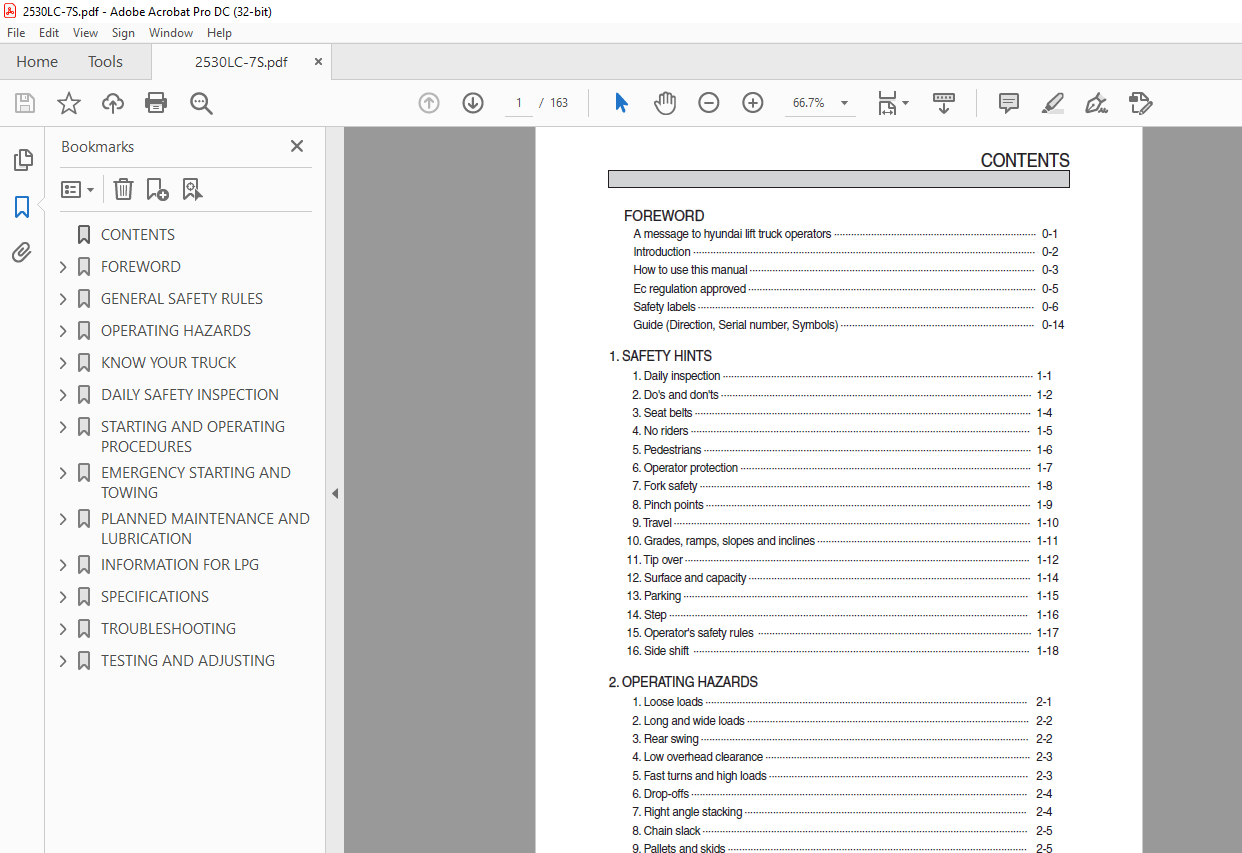The height and width of the screenshot is (853, 1242).
Task: Toggle Page Thumbnails panel icon
Action: pos(22,160)
